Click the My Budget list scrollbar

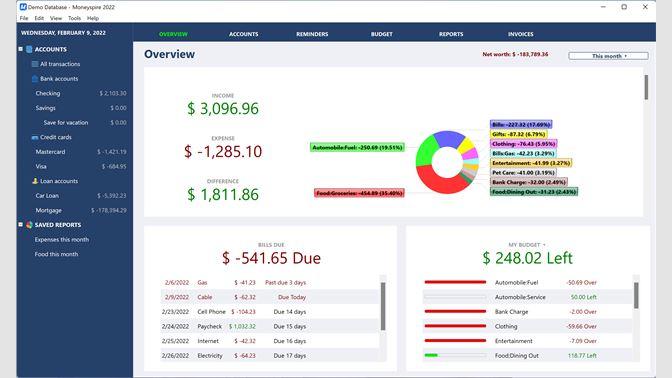(636, 295)
